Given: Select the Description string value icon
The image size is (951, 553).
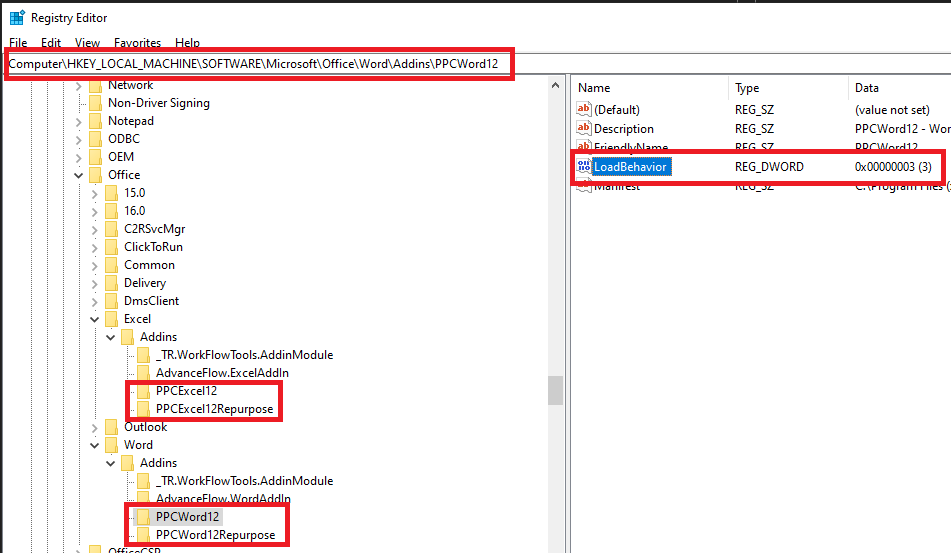Looking at the screenshot, I should tap(583, 128).
